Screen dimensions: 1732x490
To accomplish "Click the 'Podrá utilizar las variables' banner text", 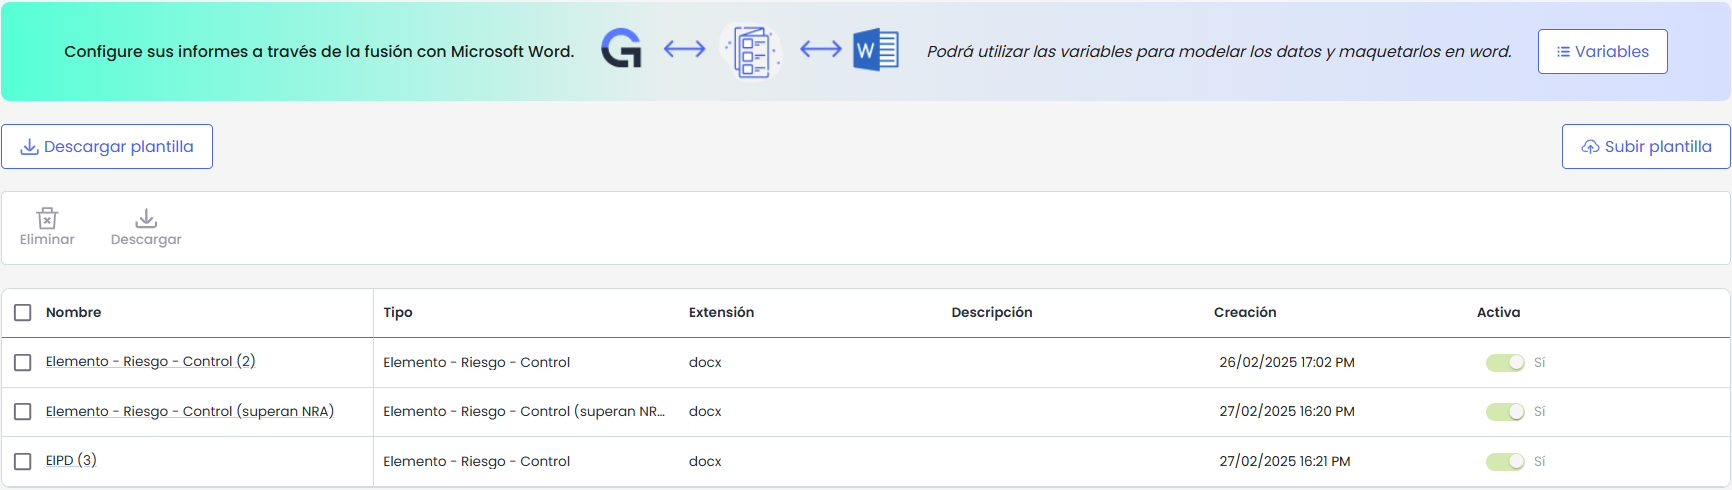I will coord(1219,51).
